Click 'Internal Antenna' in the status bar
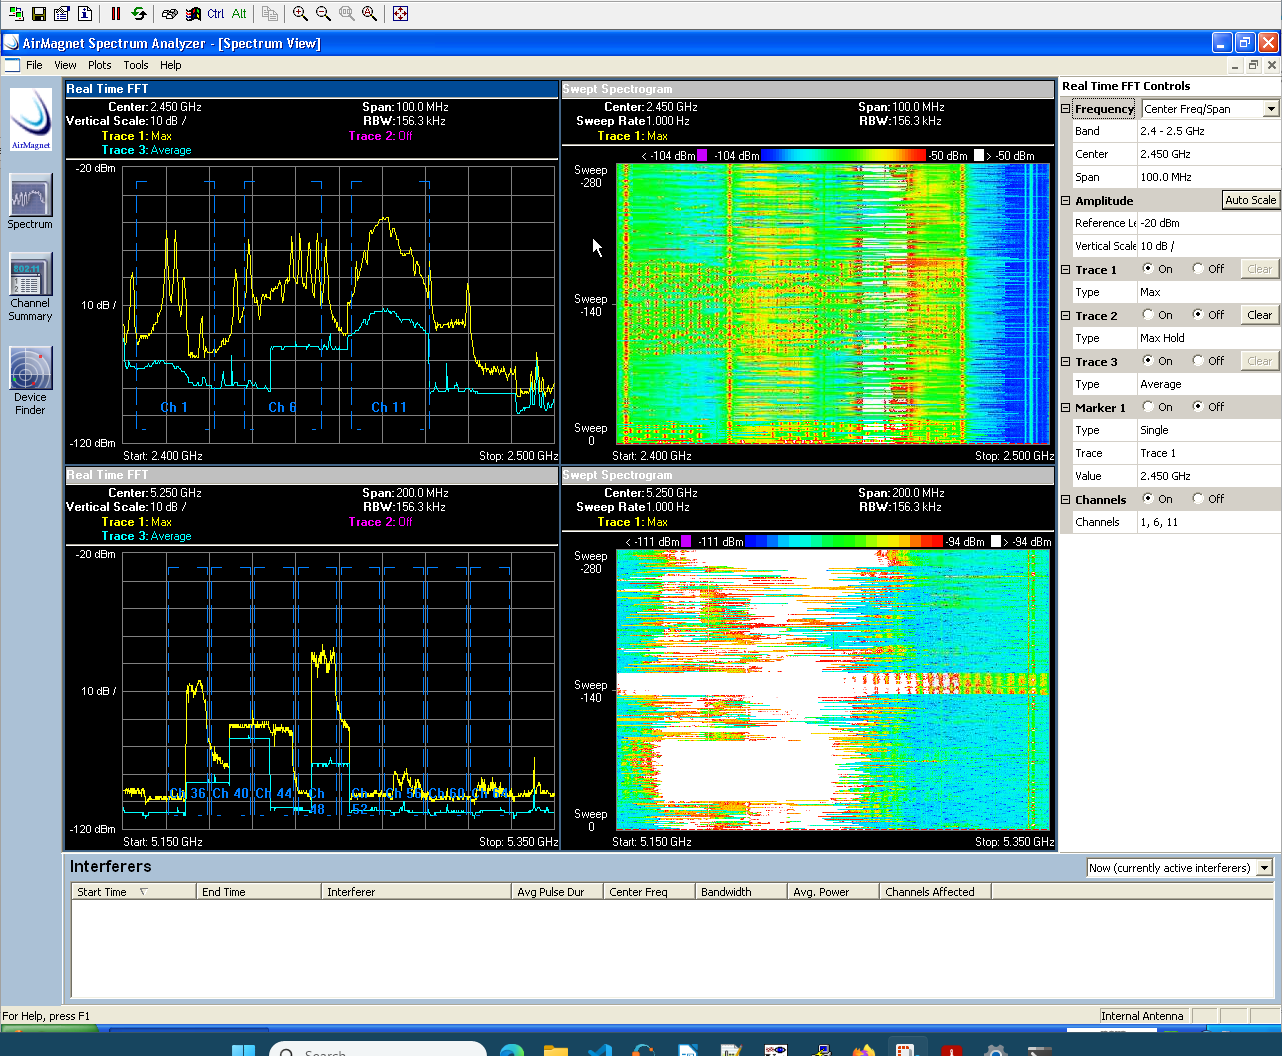The height and width of the screenshot is (1056, 1282). click(x=1142, y=1016)
